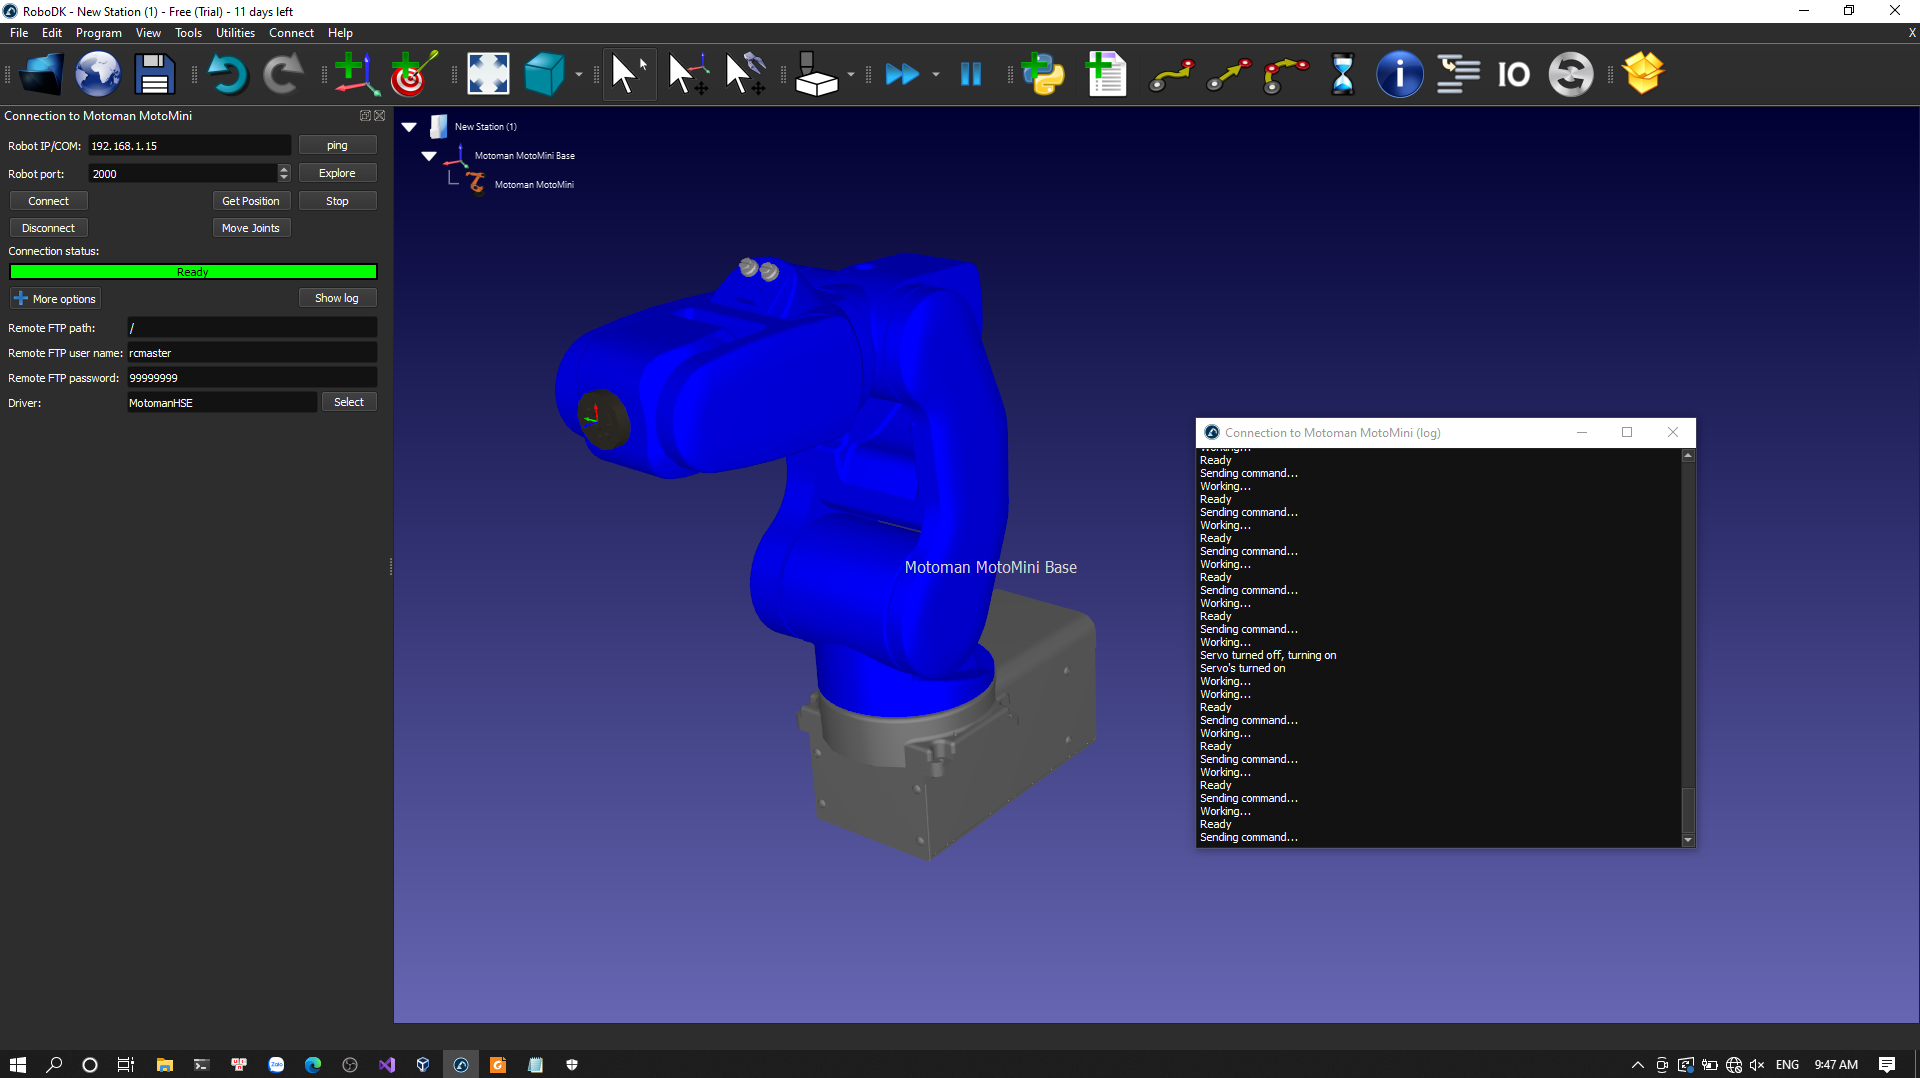The width and height of the screenshot is (1920, 1078).
Task: Collapse the New Station (1) tree node
Action: pos(409,127)
